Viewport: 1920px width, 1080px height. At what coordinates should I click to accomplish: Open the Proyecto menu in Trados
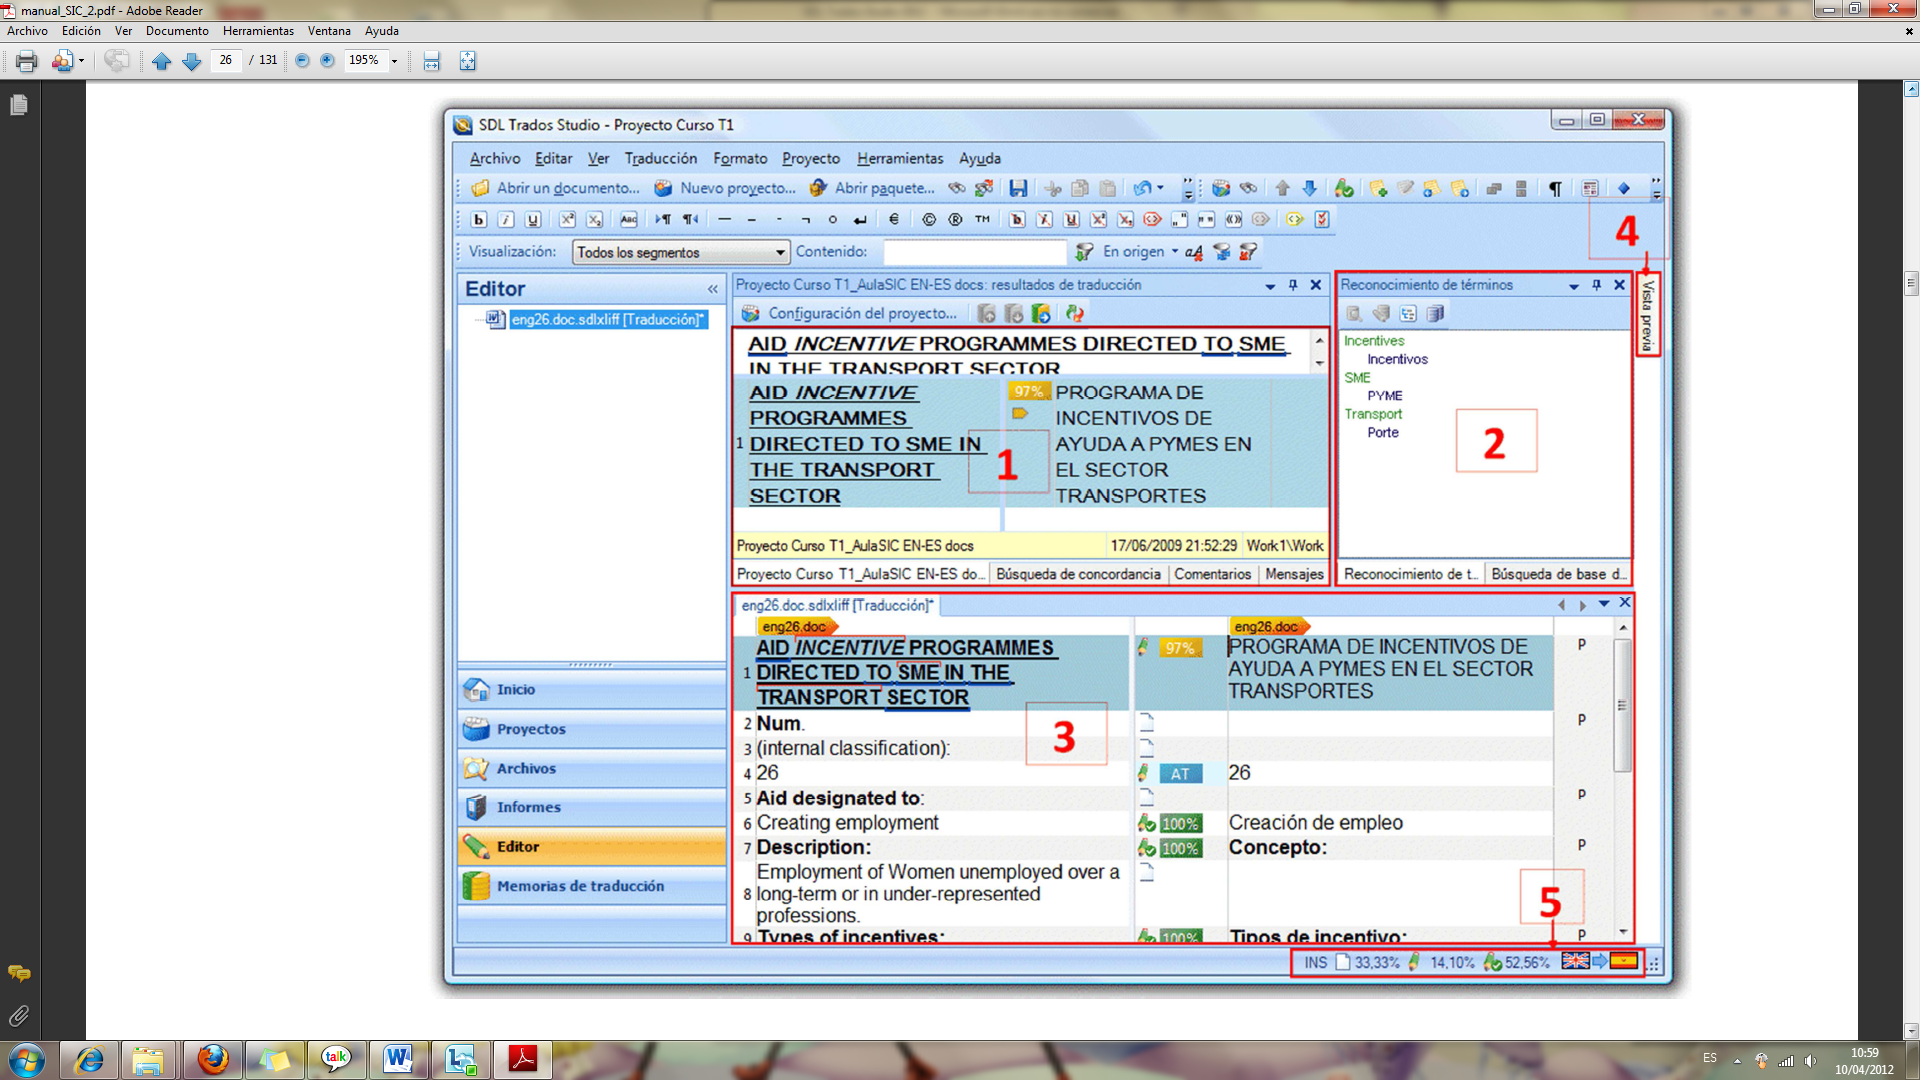pos(811,158)
